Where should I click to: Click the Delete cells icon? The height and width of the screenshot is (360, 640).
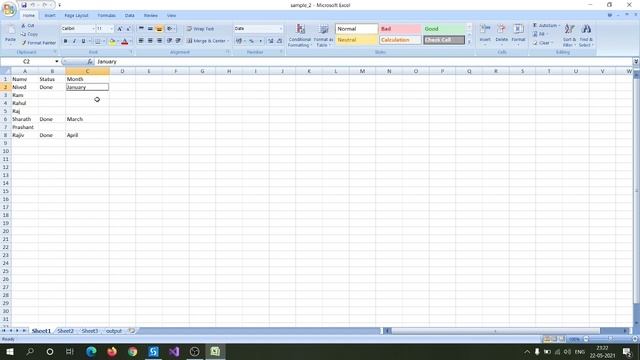501,29
